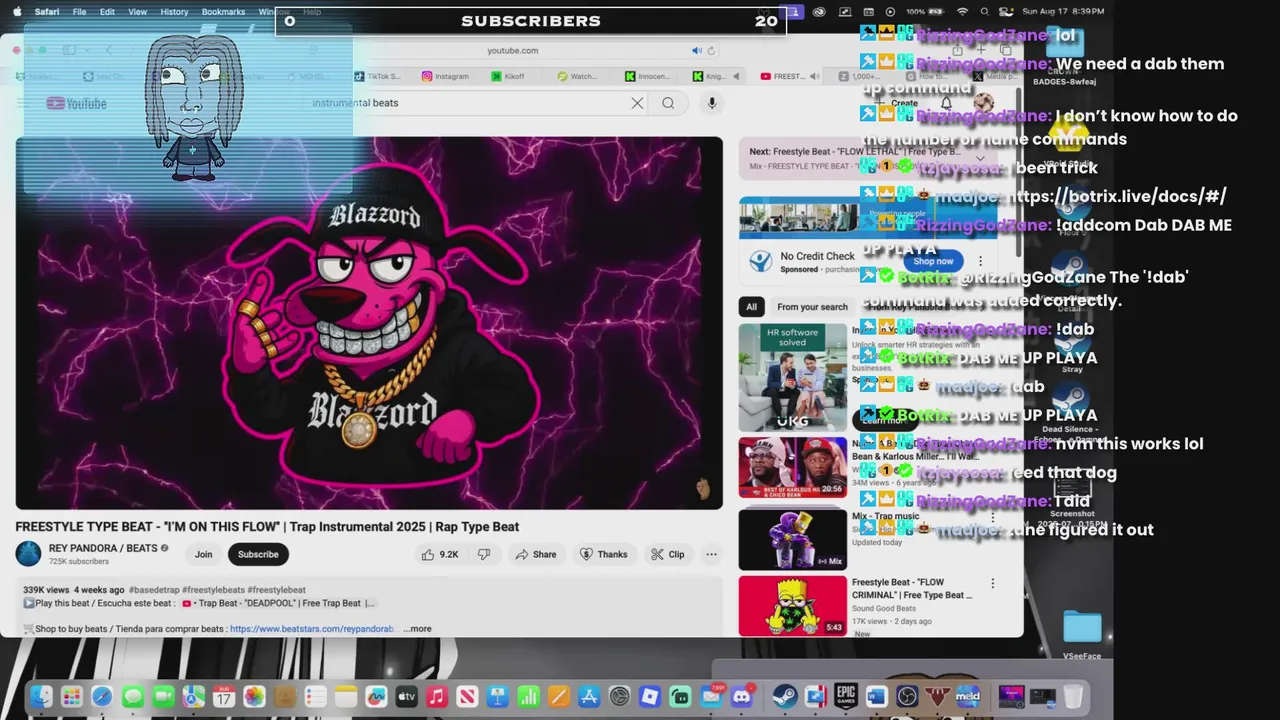The image size is (1280, 720).
Task: Open the Share dialog for the video
Action: coord(536,554)
